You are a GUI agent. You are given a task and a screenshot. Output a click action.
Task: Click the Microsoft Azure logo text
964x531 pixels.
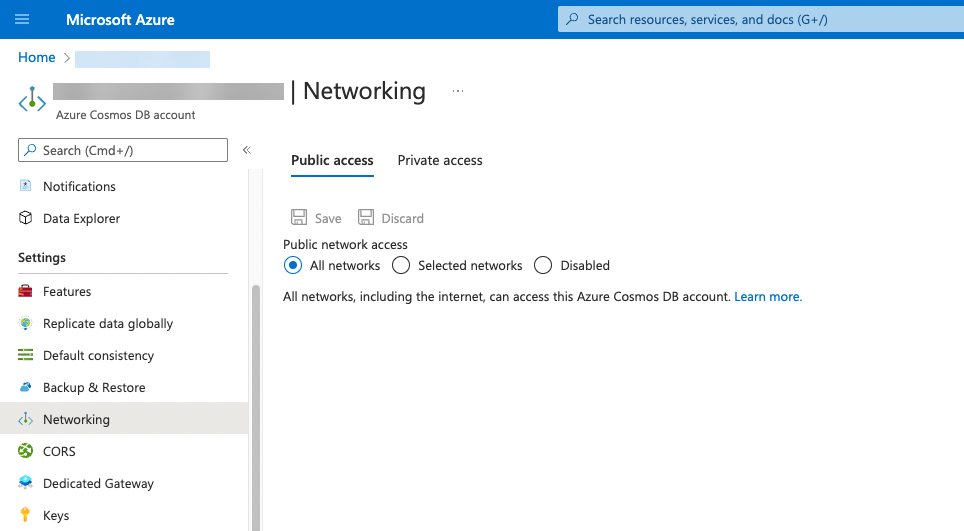point(120,20)
